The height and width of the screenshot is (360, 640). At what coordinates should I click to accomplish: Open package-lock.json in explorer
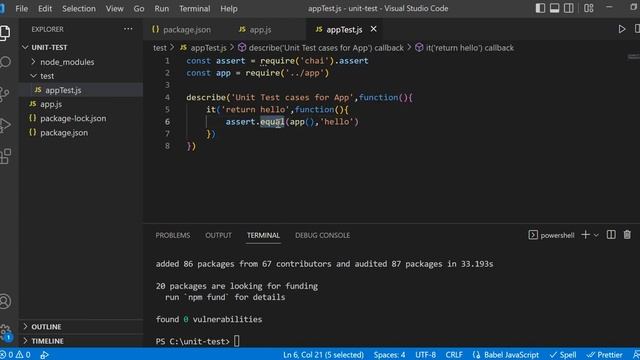tap(73, 118)
